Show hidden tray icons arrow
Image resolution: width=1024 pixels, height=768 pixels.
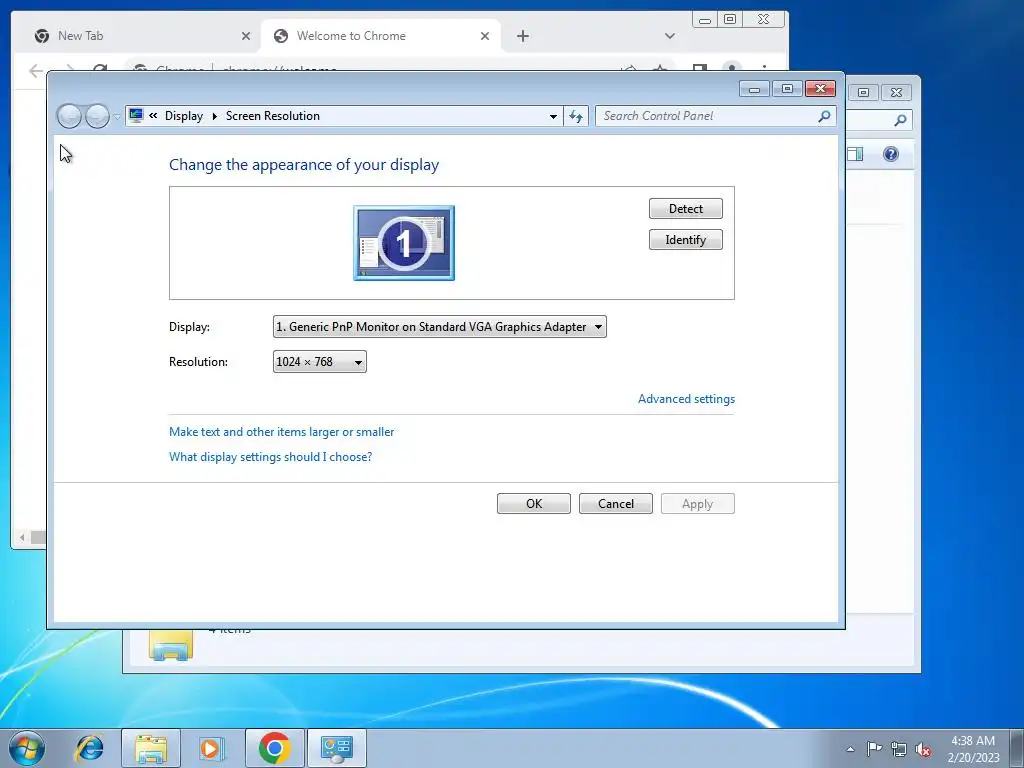tap(850, 749)
